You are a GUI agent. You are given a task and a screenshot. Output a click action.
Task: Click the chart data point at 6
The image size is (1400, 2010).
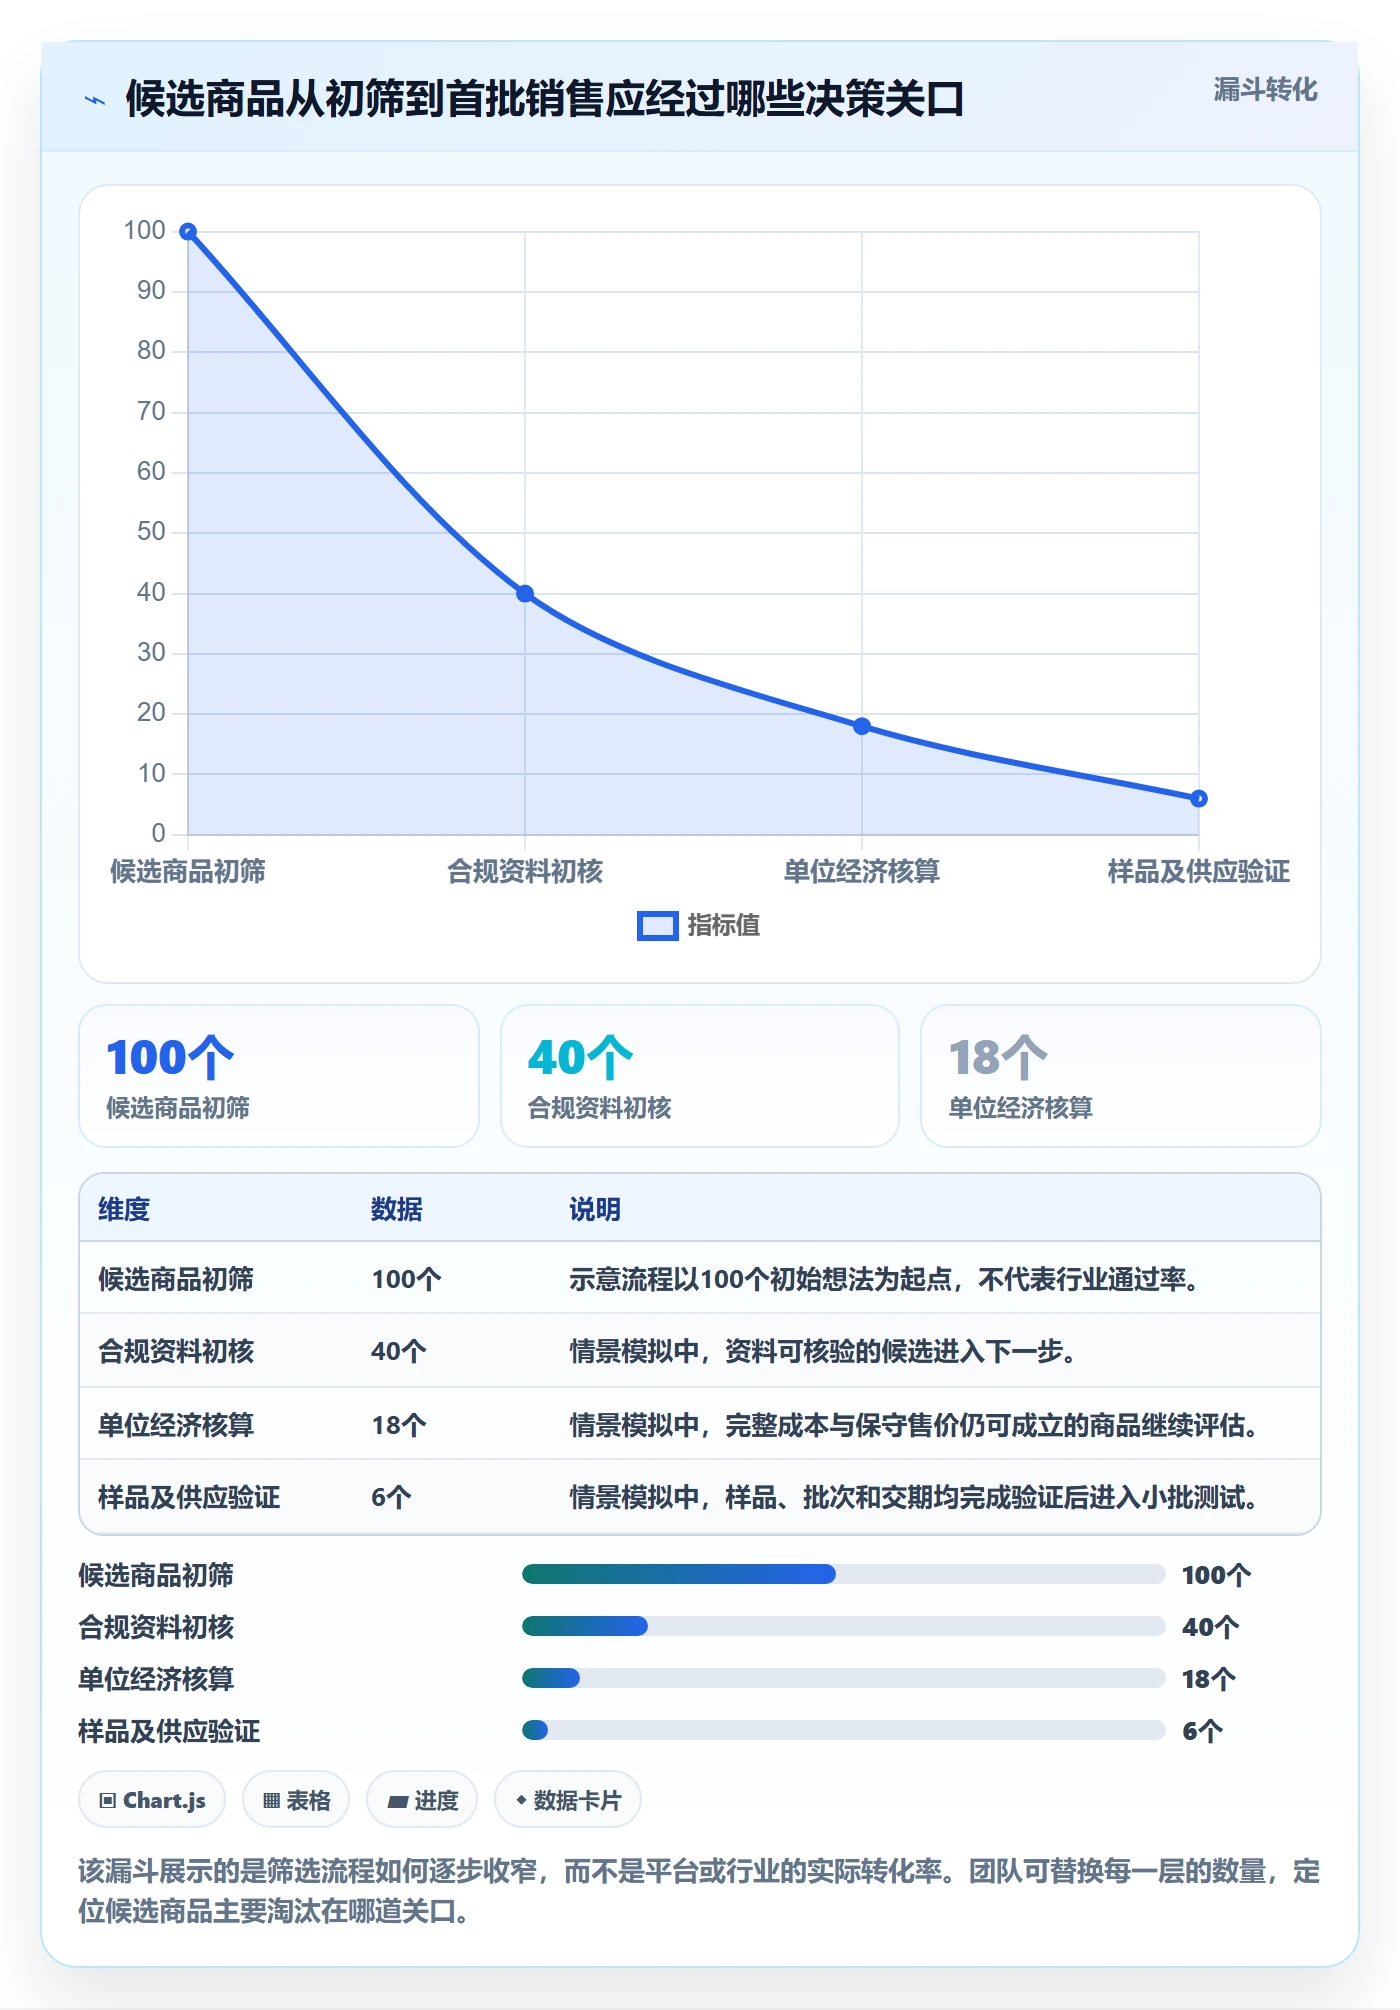(1199, 798)
